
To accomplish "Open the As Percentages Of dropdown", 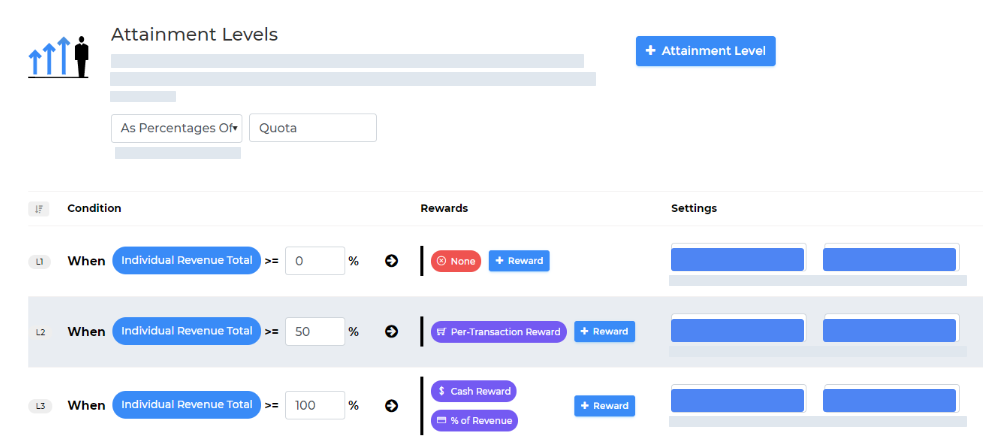I will tap(176, 128).
